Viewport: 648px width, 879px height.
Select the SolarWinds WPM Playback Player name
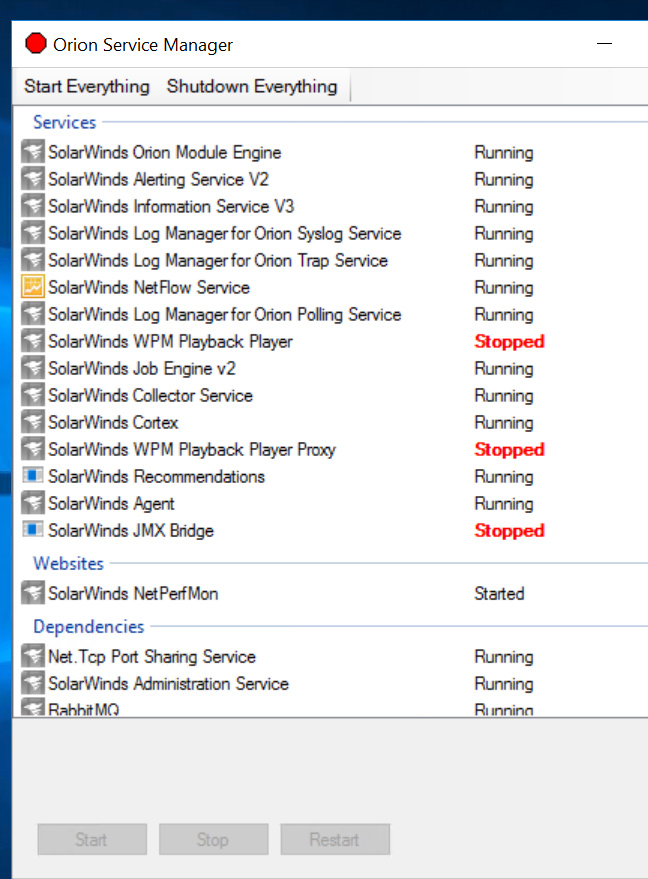[x=170, y=341]
